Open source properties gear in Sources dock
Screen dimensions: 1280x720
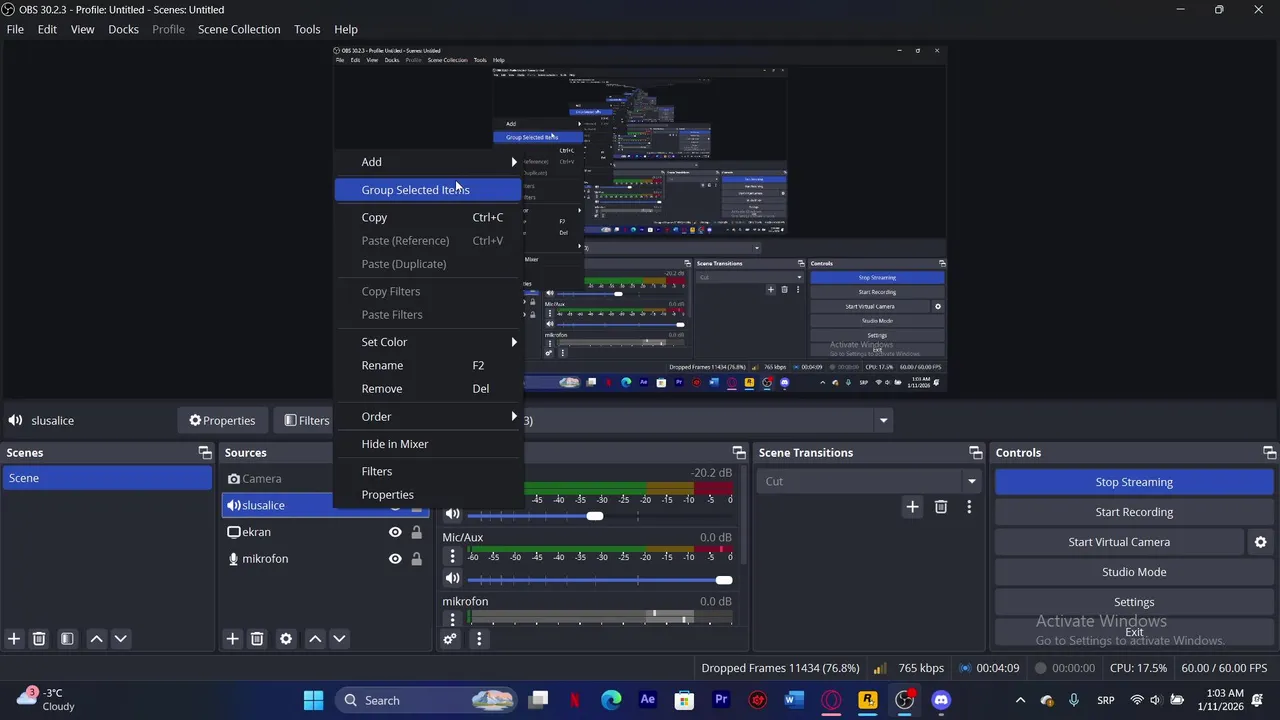[286, 639]
